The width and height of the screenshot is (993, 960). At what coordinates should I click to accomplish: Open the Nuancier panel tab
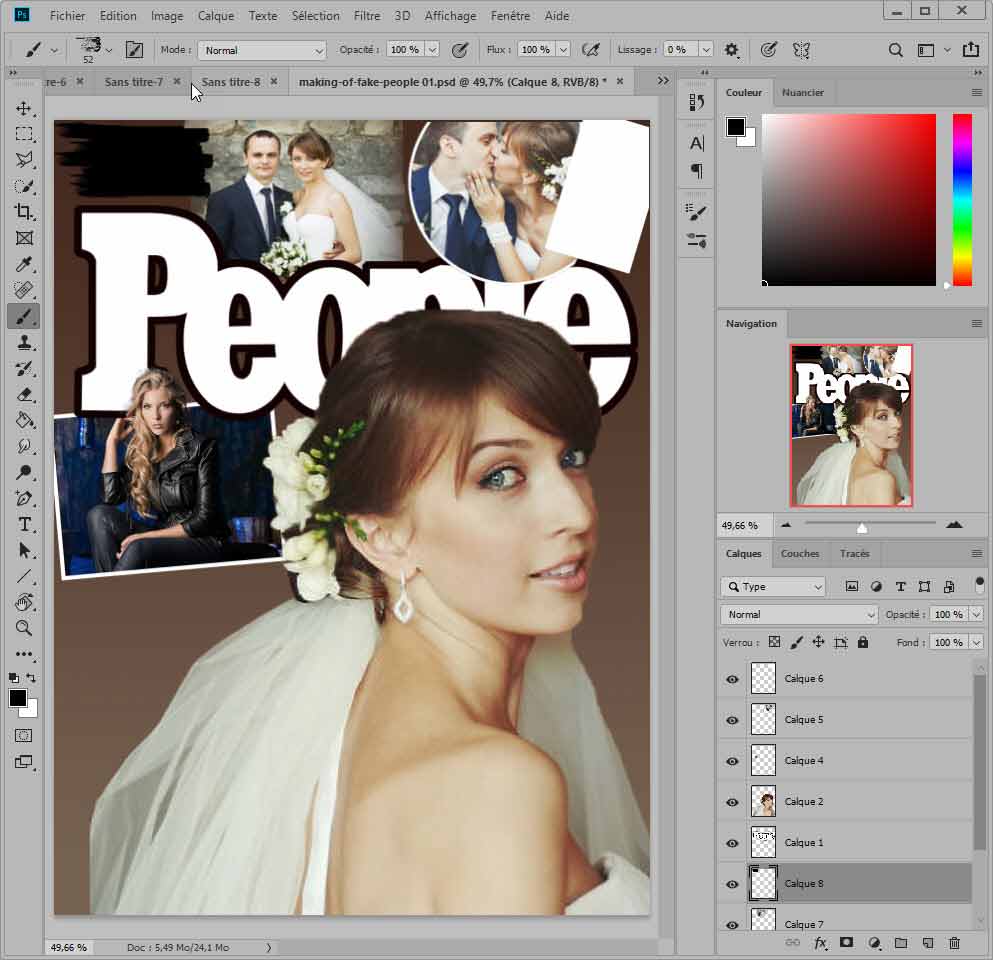coord(802,92)
